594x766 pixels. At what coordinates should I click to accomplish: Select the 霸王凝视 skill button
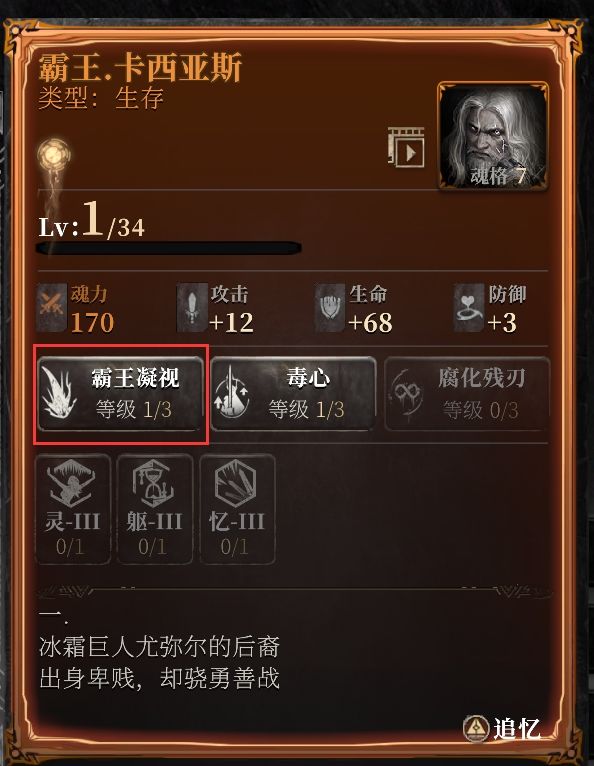121,394
